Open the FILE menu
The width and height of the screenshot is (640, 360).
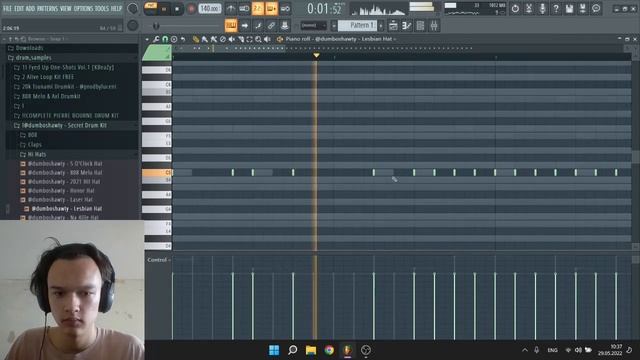point(7,8)
